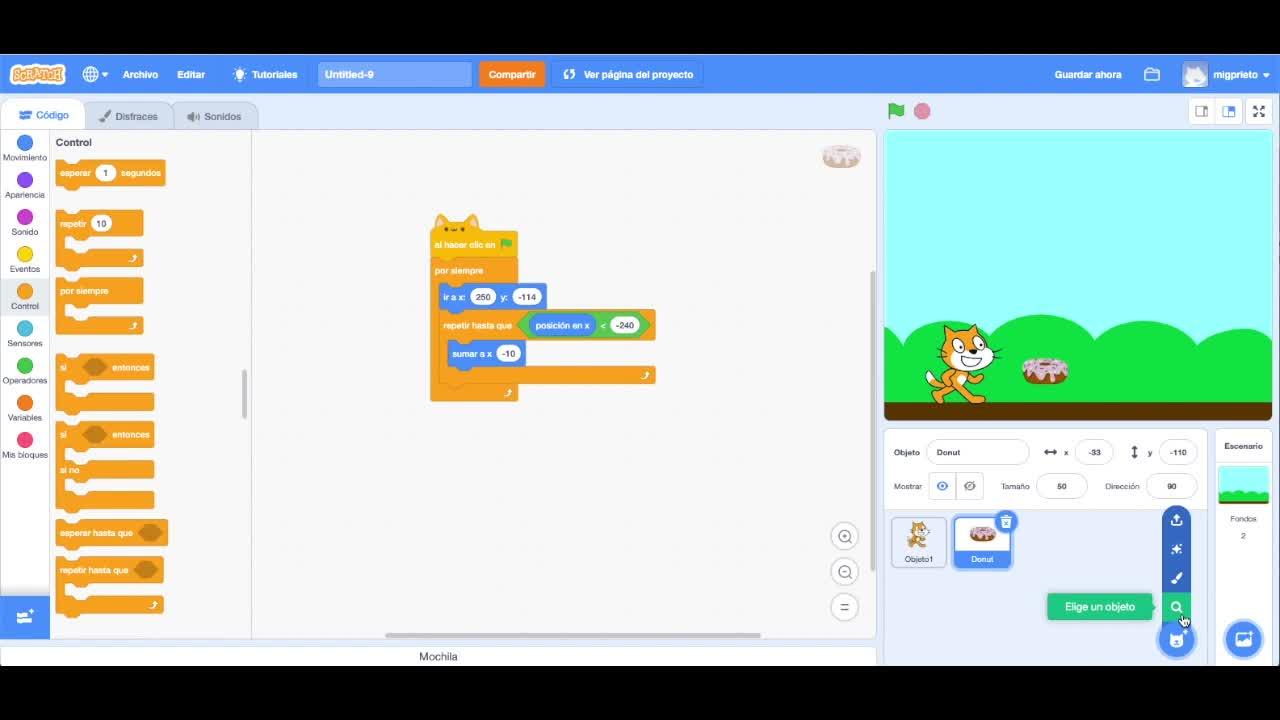Click the -10 value in sumar a x block

[508, 354]
